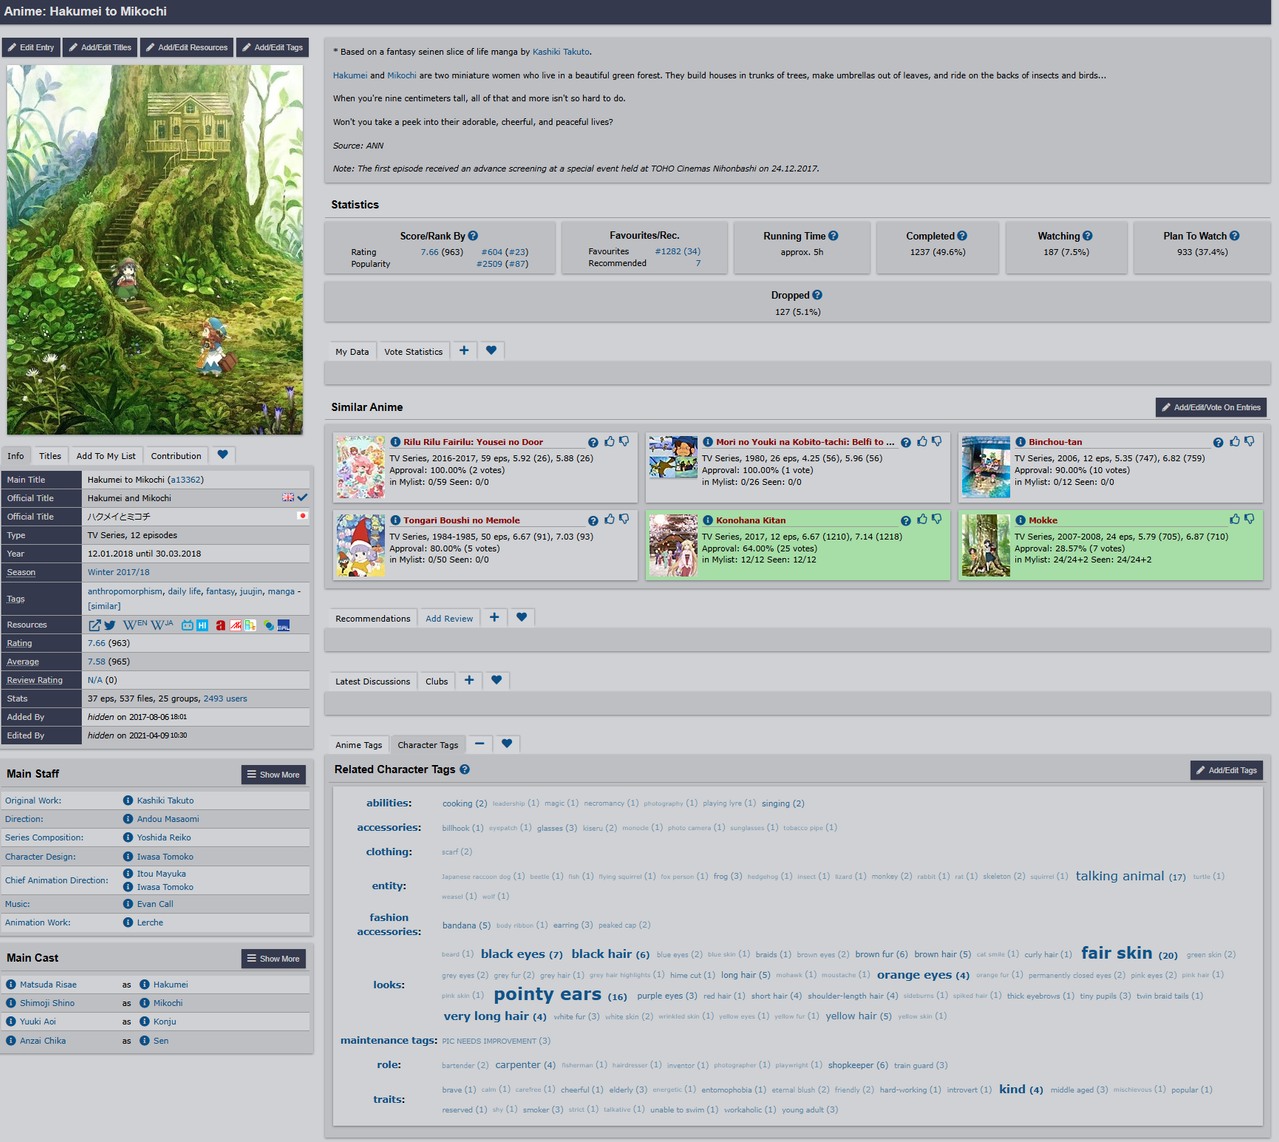Viewport: 1279px width, 1142px height.
Task: Open the HIDIVE resource icon
Action: click(202, 625)
